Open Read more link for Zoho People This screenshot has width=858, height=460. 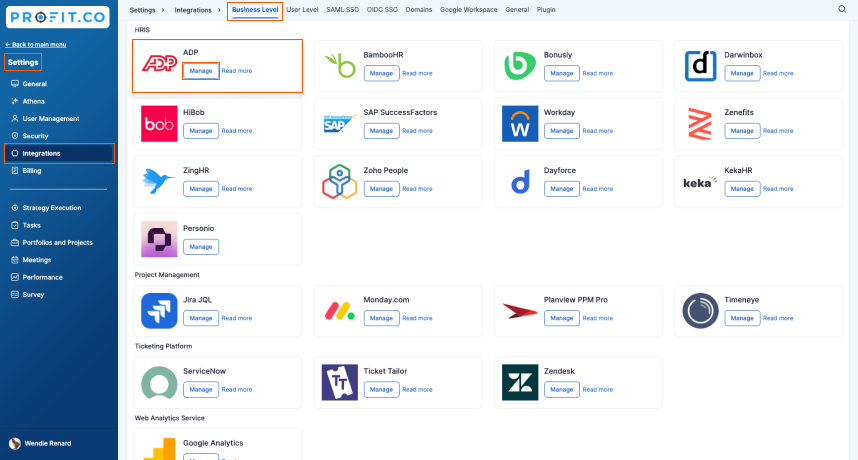(x=418, y=189)
